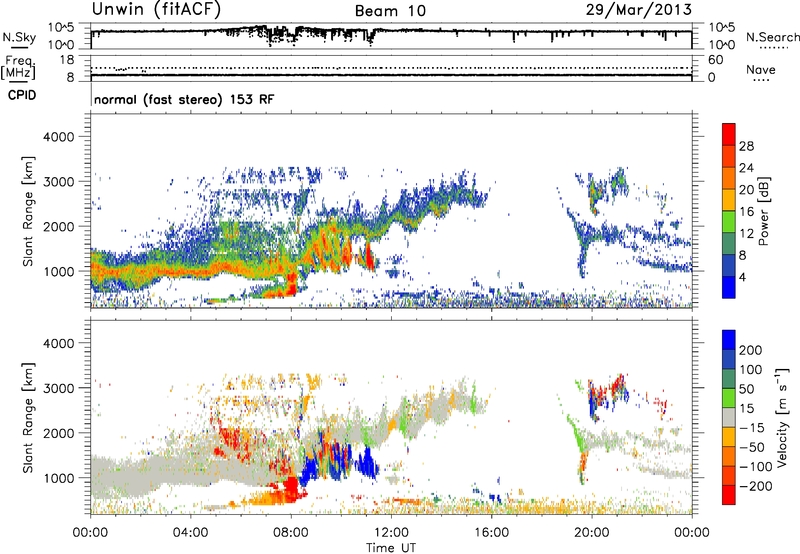The width and height of the screenshot is (800, 554).
Task: Click the "Velocity [m s-1]" color bar label
Action: (x=782, y=417)
